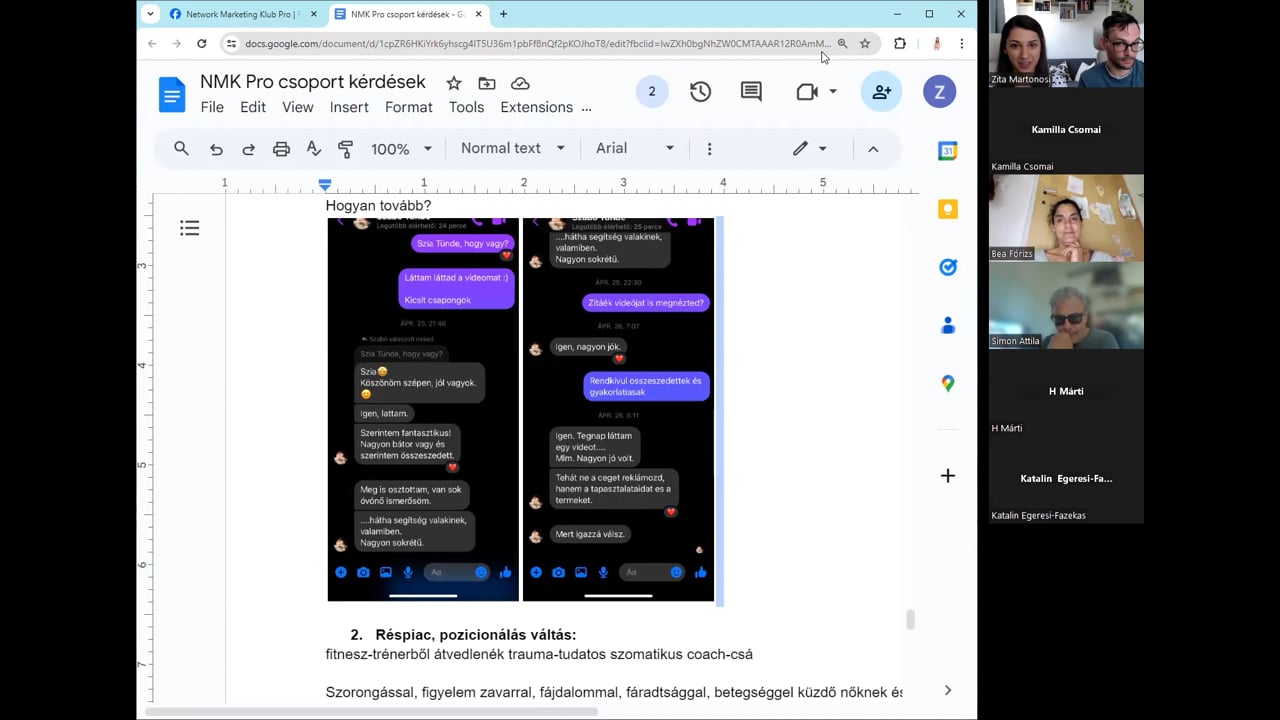
Task: Go back in the browser
Action: pyautogui.click(x=152, y=44)
